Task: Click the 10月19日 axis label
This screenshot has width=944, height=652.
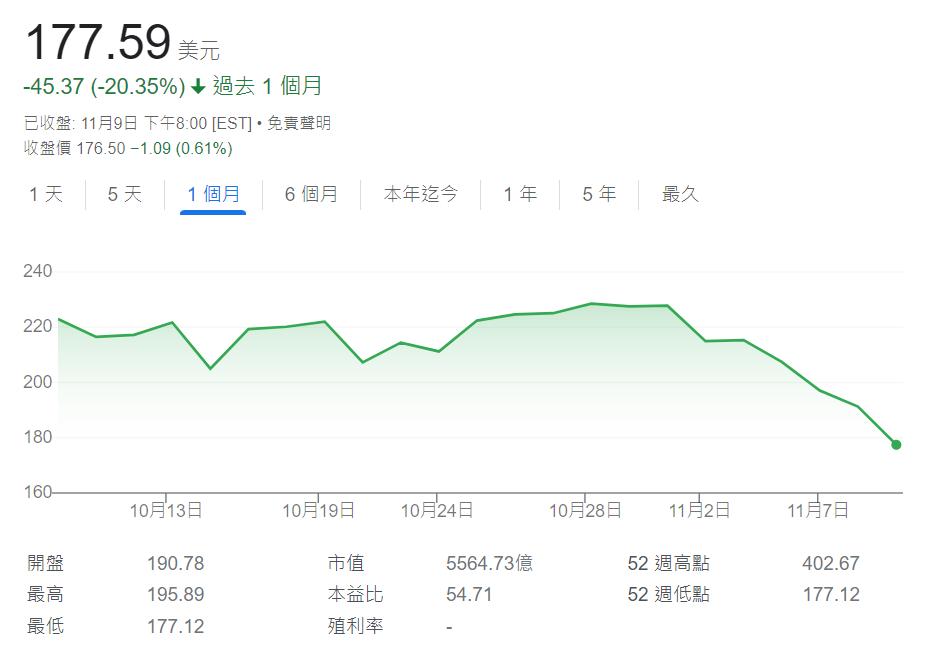Action: point(318,511)
